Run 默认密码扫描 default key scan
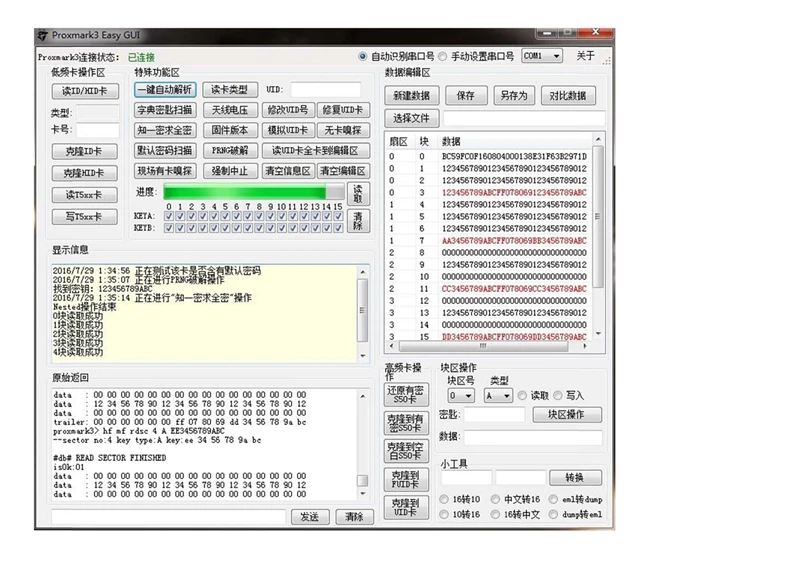This screenshot has height=566, width=800. [165, 151]
